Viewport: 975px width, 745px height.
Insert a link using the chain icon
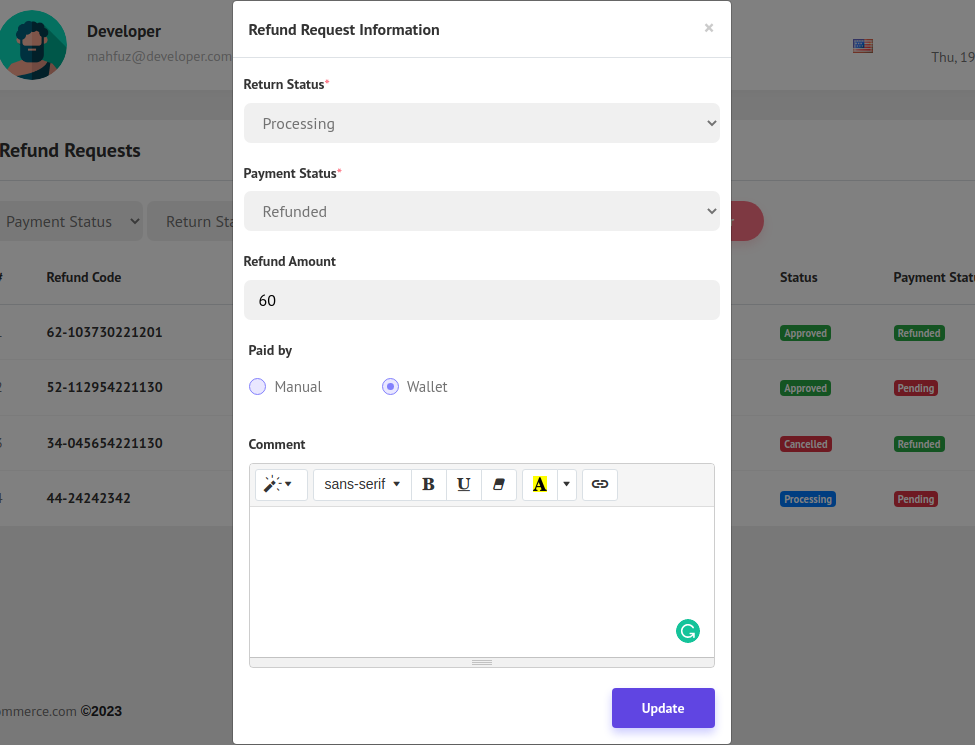point(599,485)
